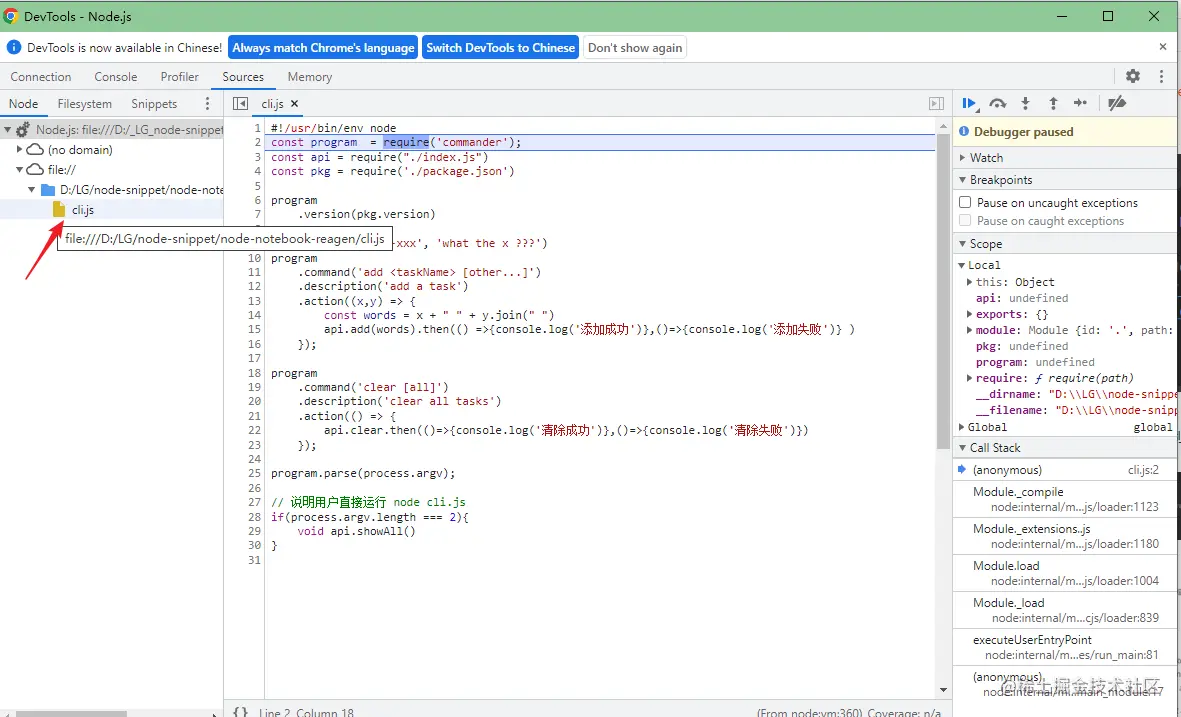The height and width of the screenshot is (717, 1181).
Task: Collapse the Local scope group
Action: pyautogui.click(x=962, y=265)
